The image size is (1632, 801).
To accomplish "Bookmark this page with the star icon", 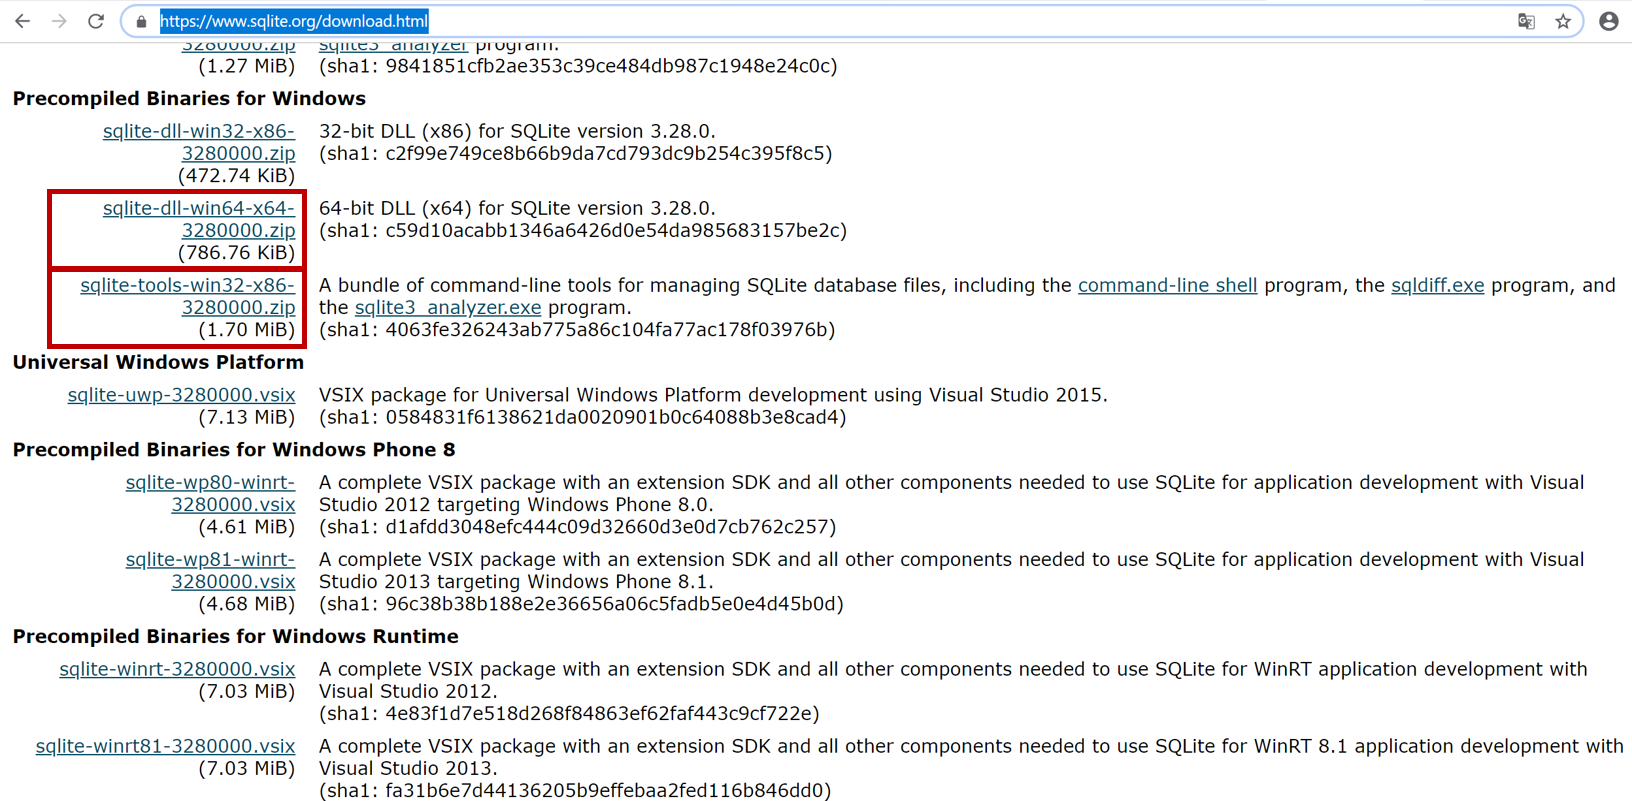I will [1563, 21].
